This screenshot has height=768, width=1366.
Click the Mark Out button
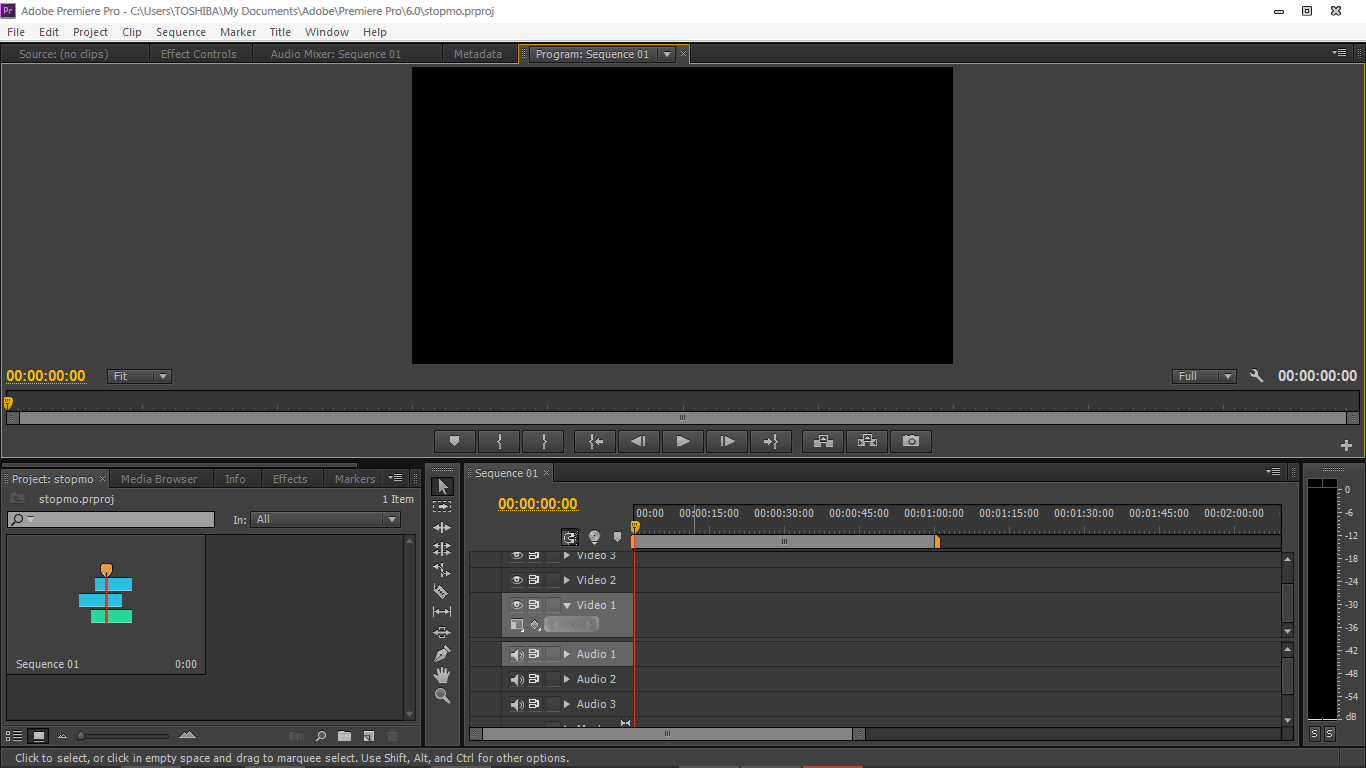[x=543, y=441]
